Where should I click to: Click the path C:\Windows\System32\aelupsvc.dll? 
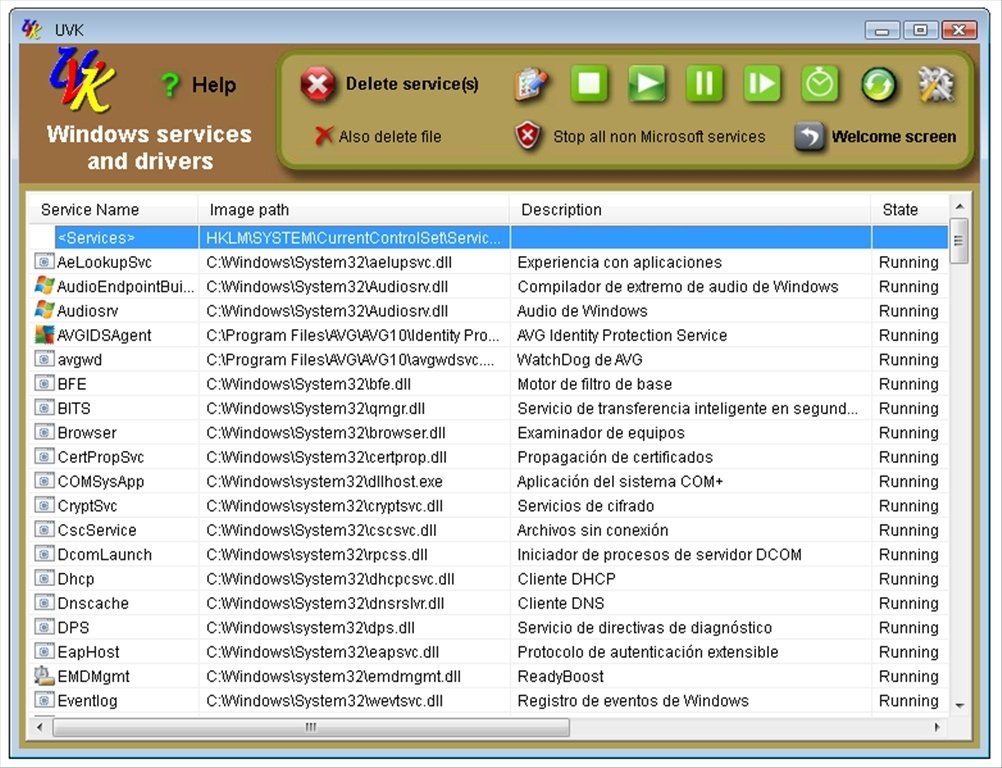[x=329, y=262]
